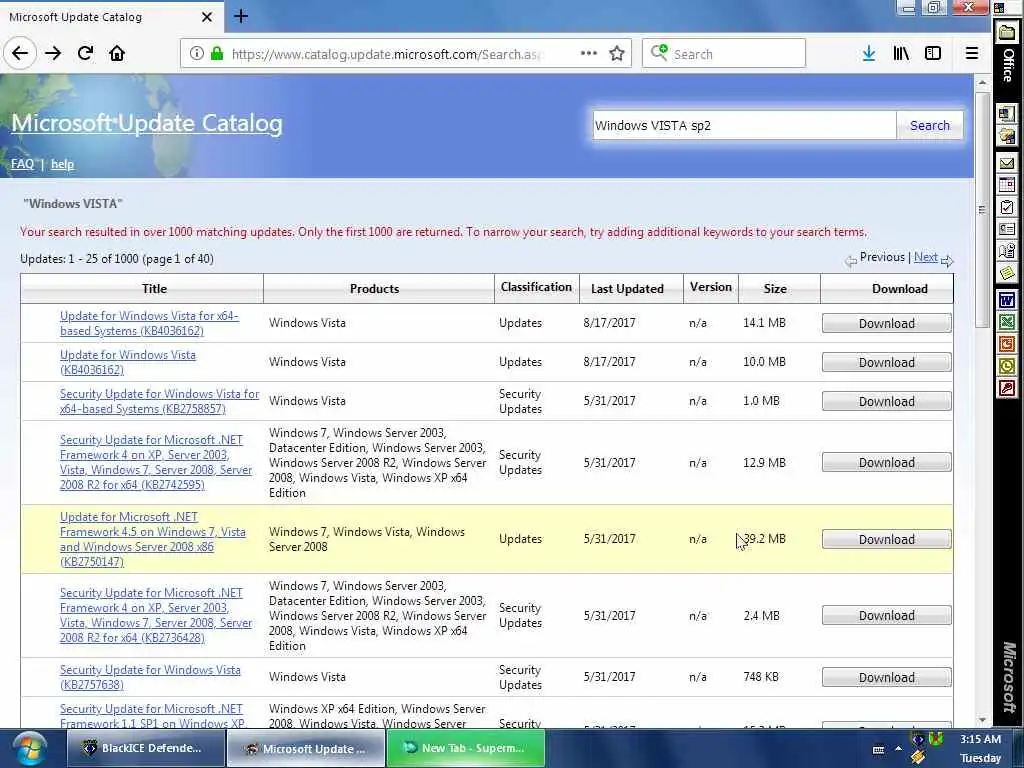Open page actions three-dot menu
This screenshot has width=1024, height=768.
(588, 54)
